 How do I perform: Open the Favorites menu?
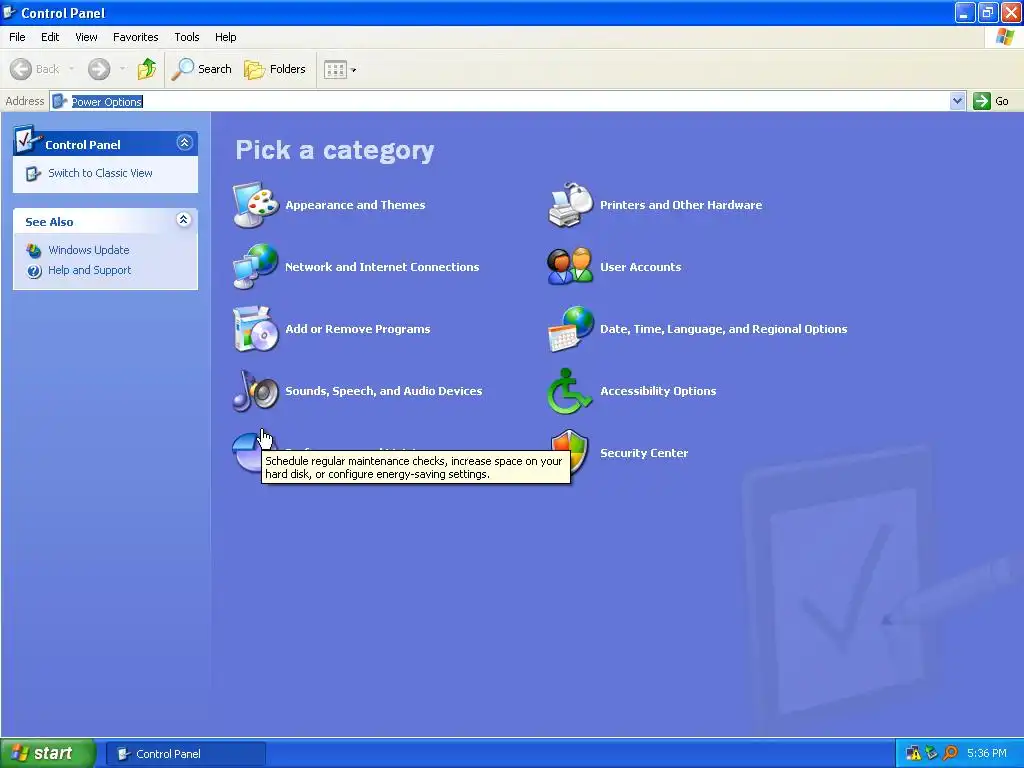pyautogui.click(x=135, y=37)
